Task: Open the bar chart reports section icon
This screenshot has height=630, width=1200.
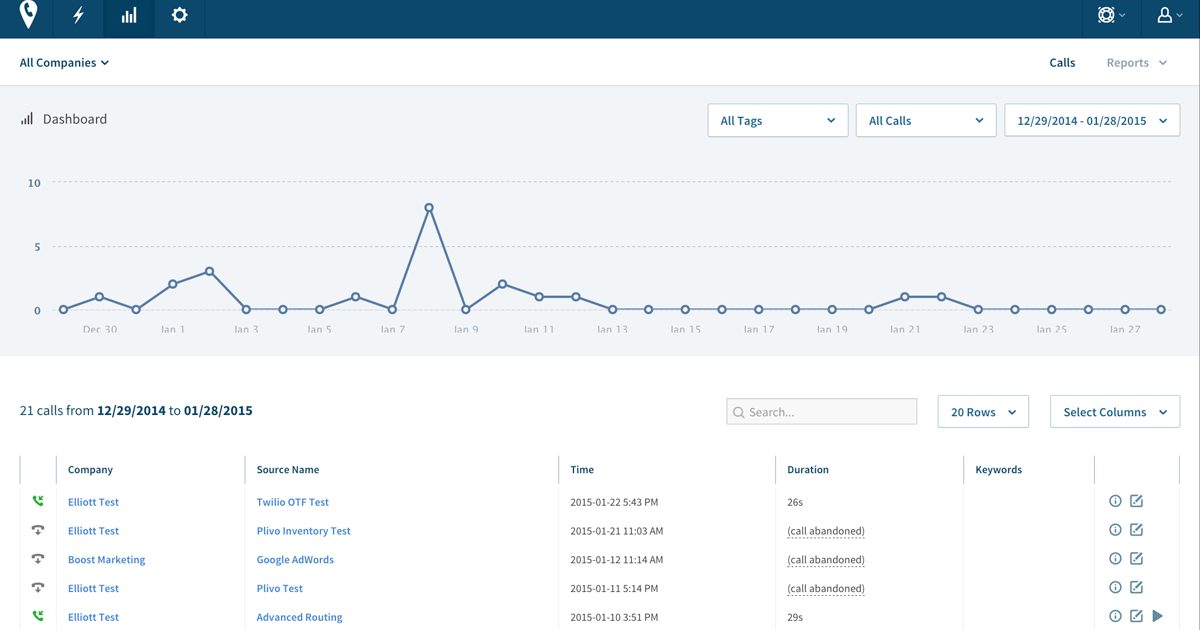Action: (128, 16)
